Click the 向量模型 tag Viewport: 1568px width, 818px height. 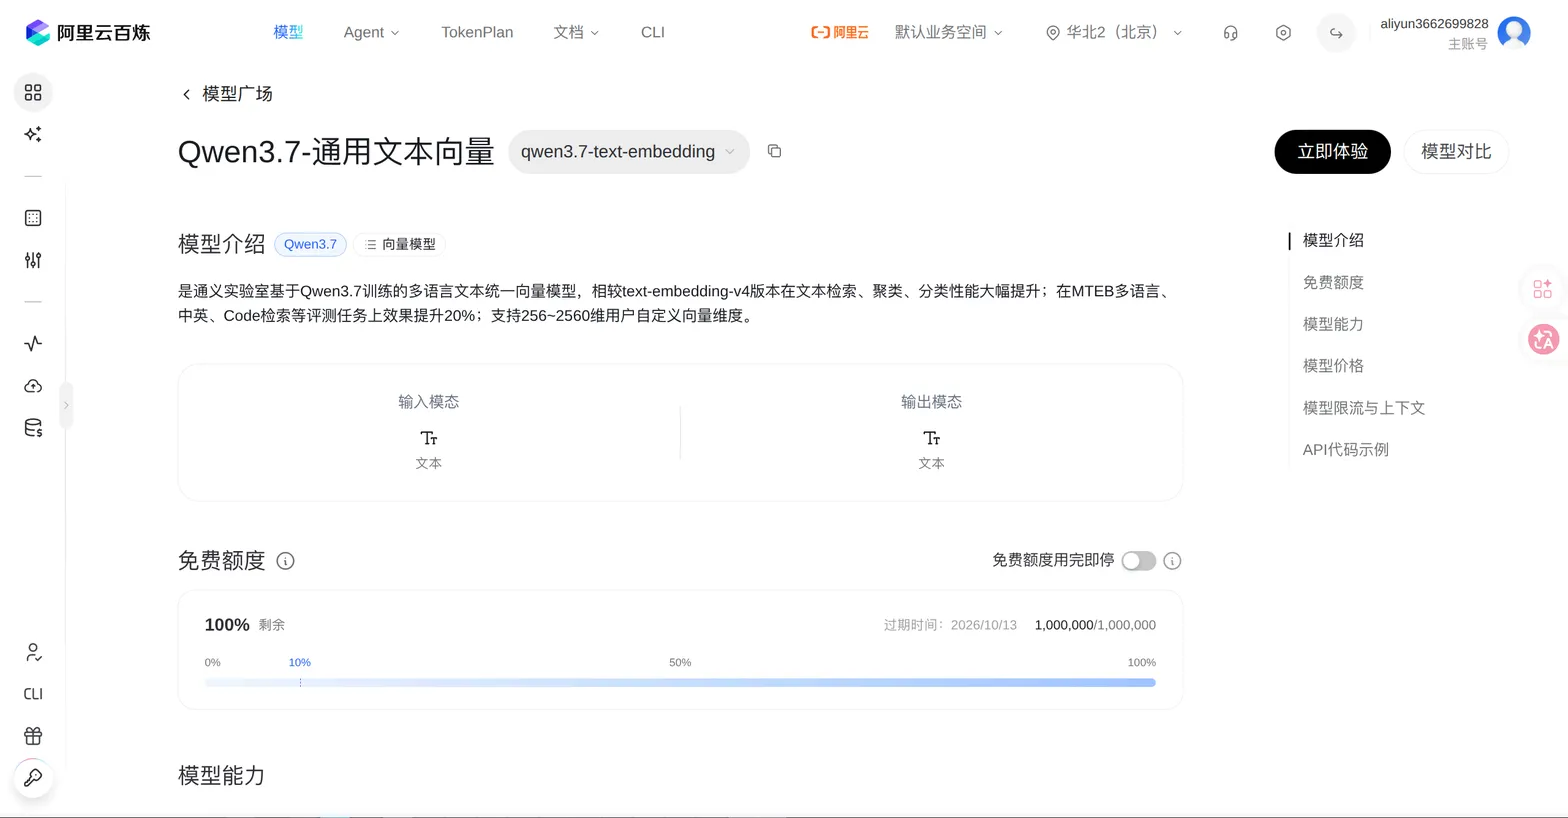coord(400,245)
